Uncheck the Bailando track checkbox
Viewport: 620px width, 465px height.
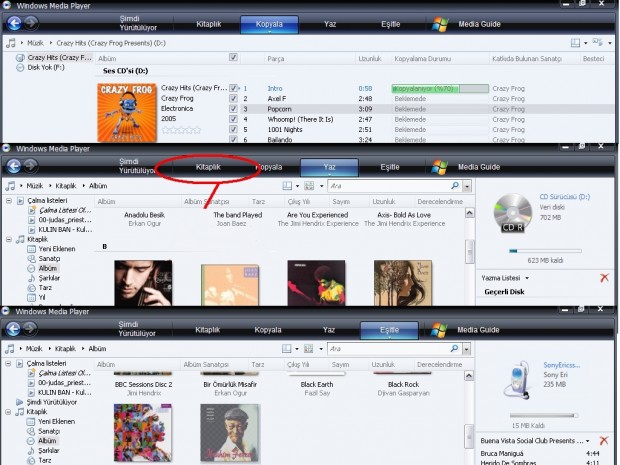coord(233,139)
